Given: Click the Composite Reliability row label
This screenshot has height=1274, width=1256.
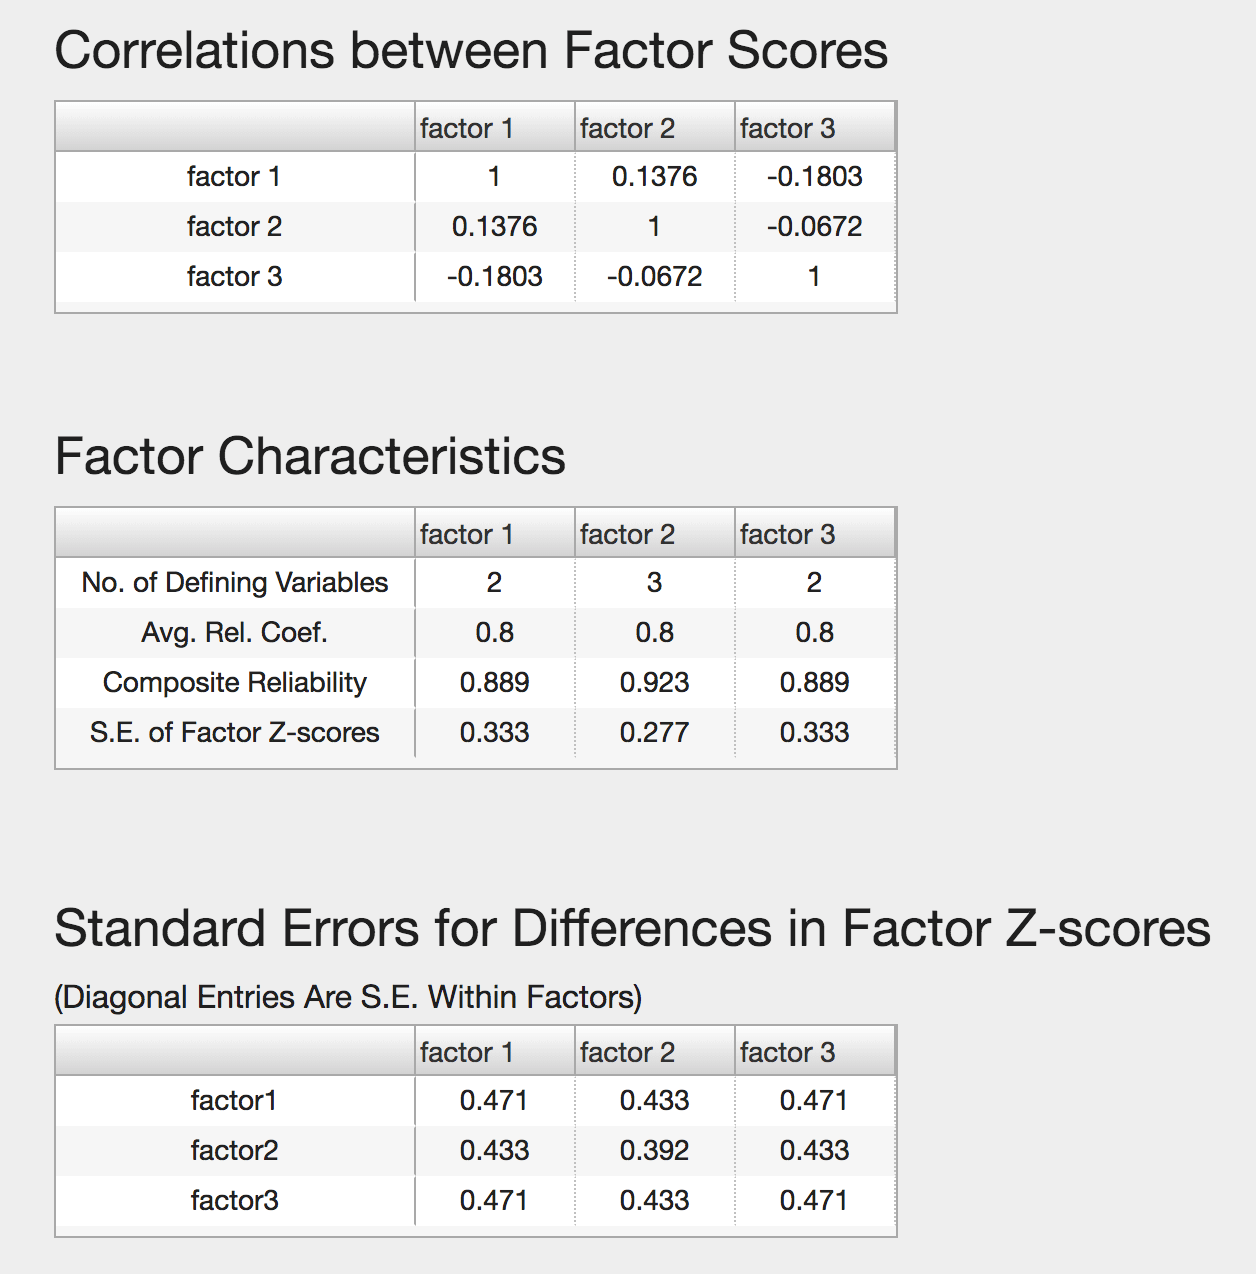Looking at the screenshot, I should [x=234, y=683].
